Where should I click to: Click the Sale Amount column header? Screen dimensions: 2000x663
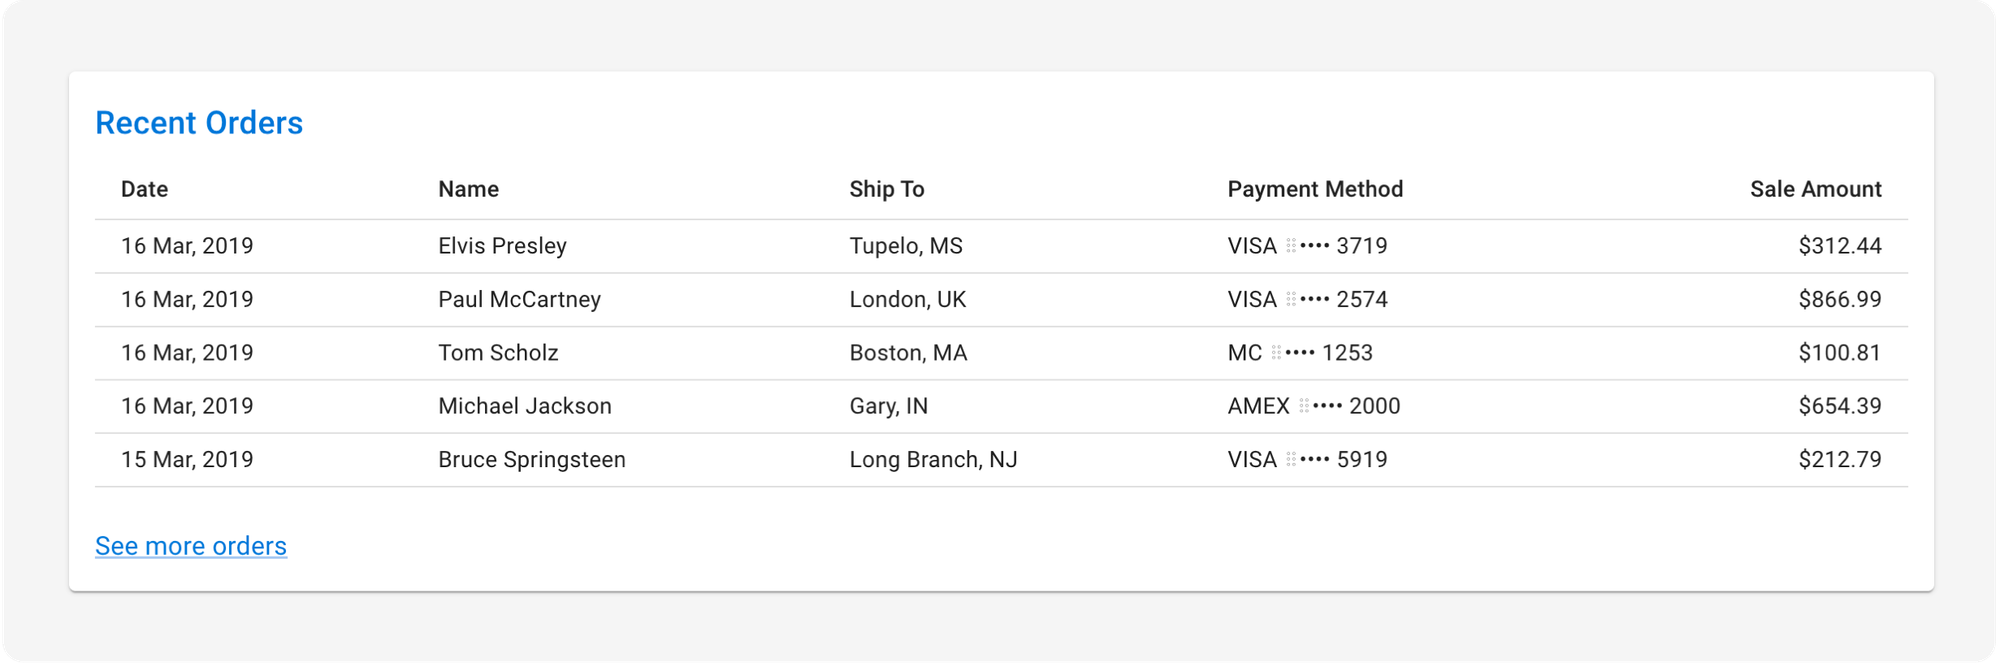pyautogui.click(x=1815, y=189)
